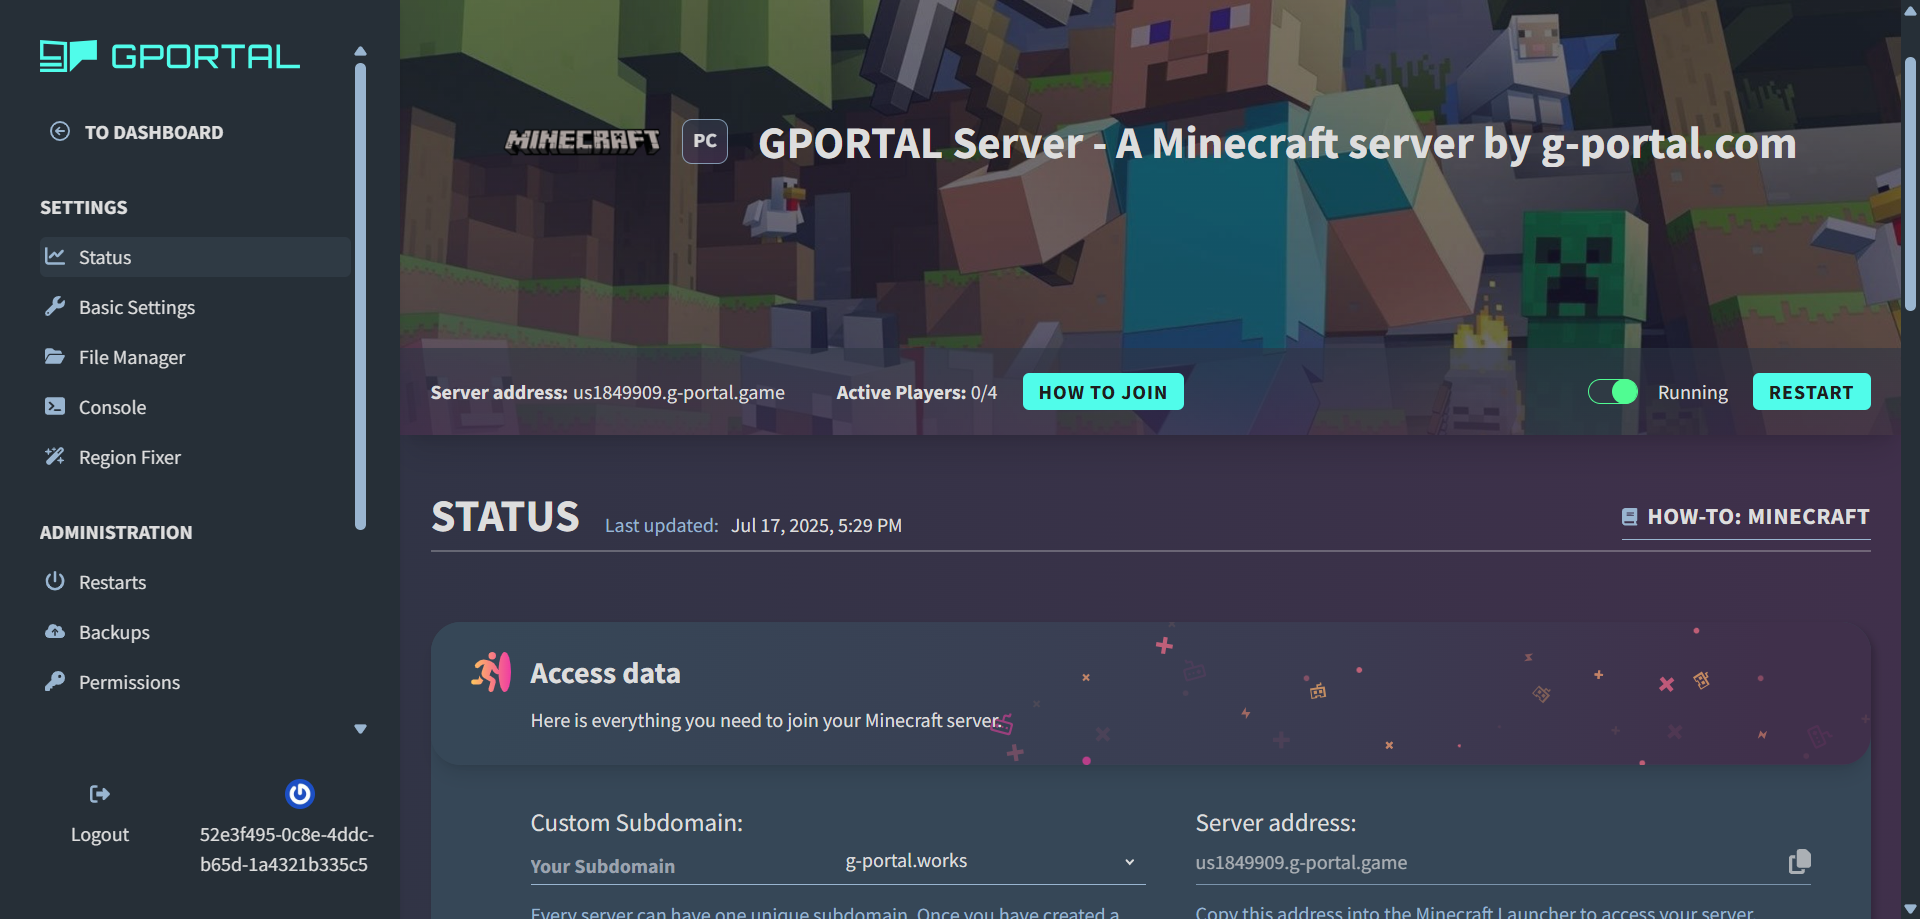The height and width of the screenshot is (919, 1920).
Task: Open the g-portal.works domain dropdown
Action: pos(992,861)
